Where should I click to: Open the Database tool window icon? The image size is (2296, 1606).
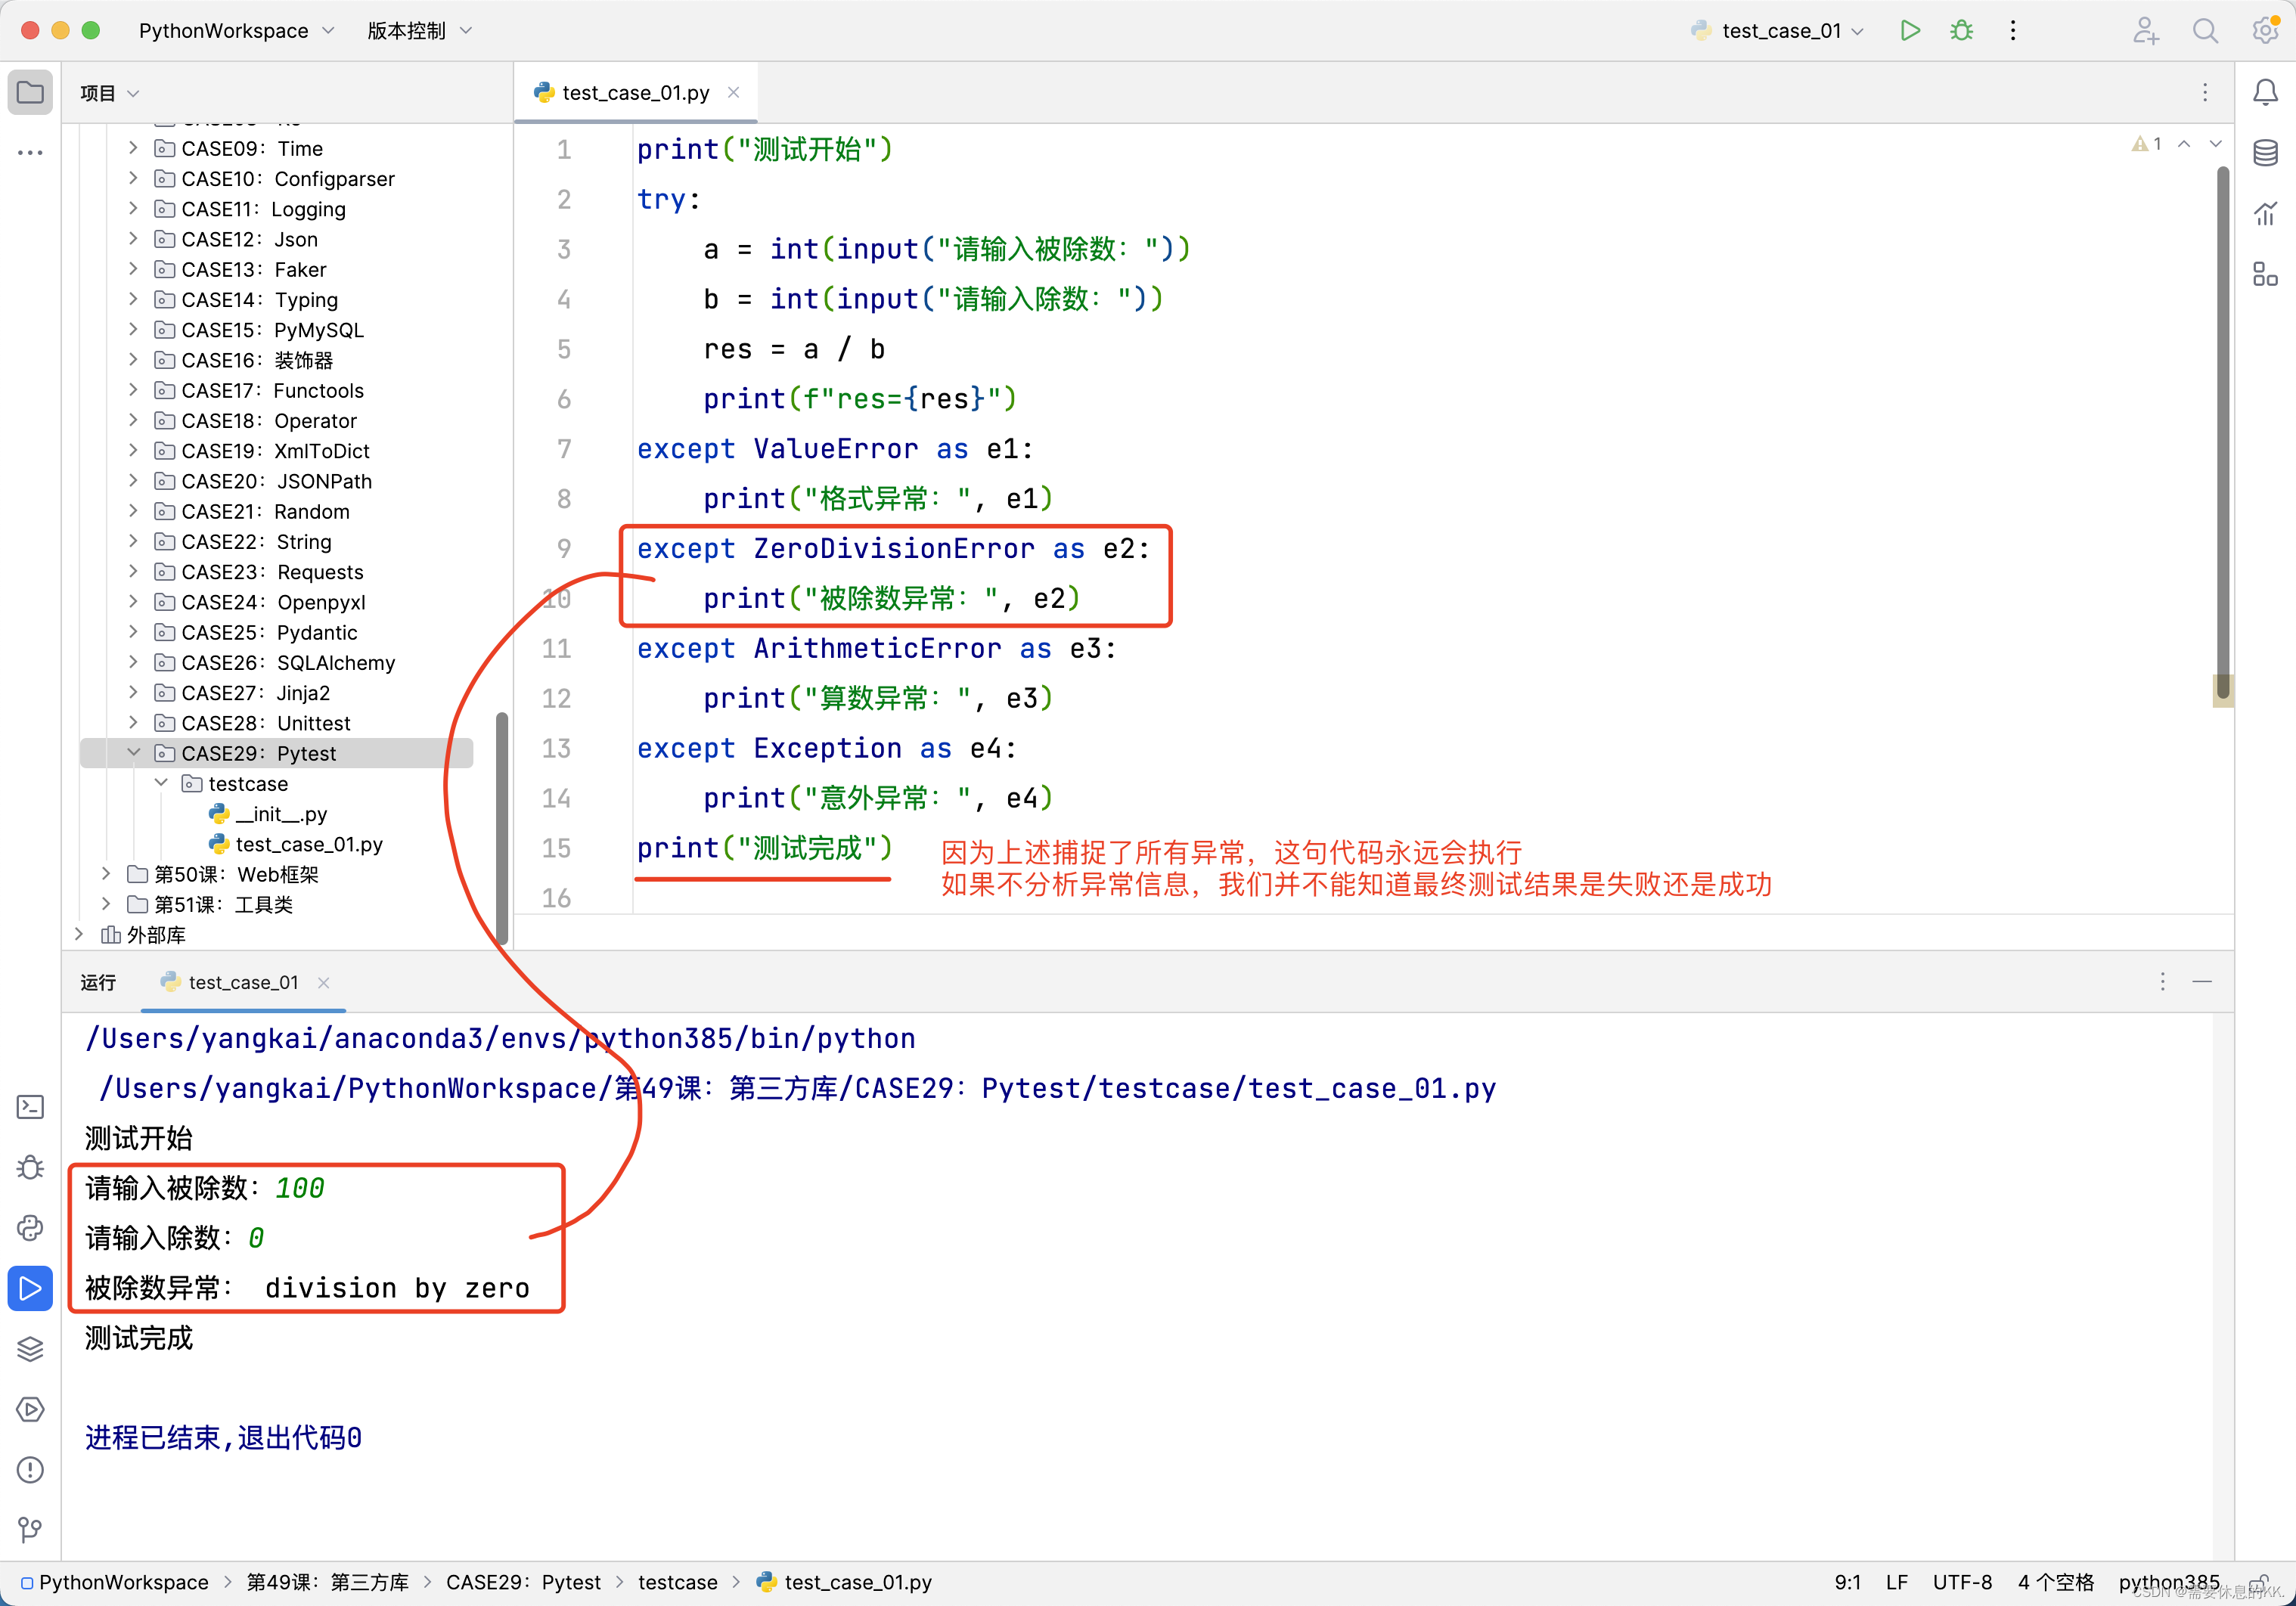pos(2265,153)
